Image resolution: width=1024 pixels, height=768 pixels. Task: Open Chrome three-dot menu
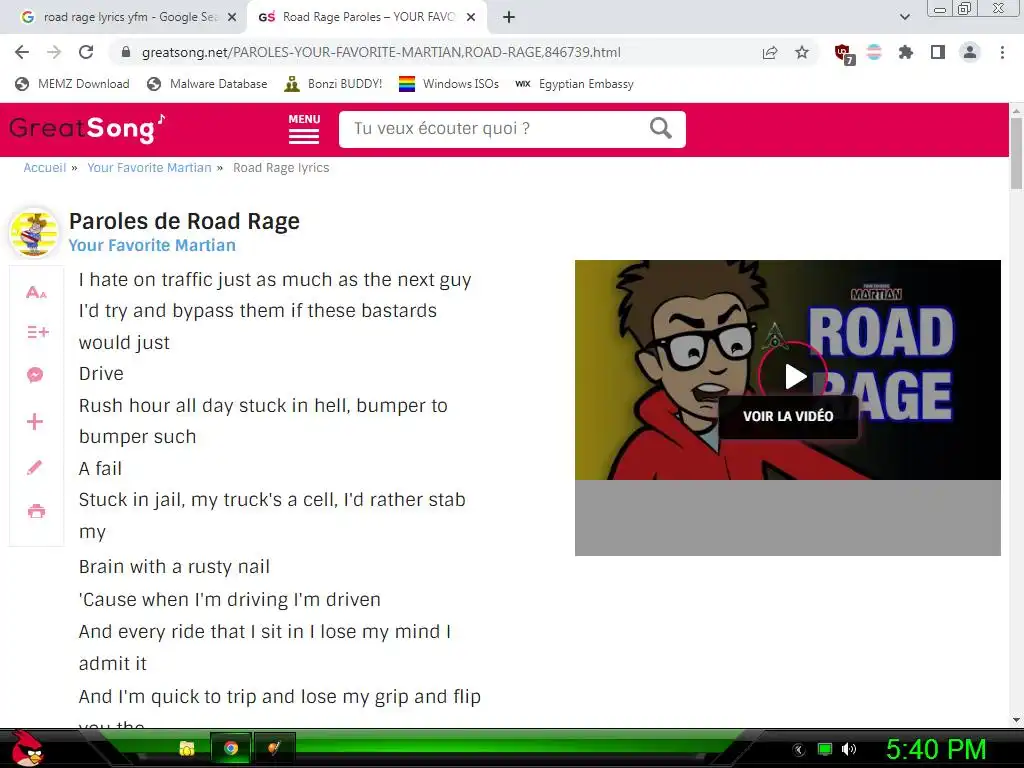click(1002, 52)
